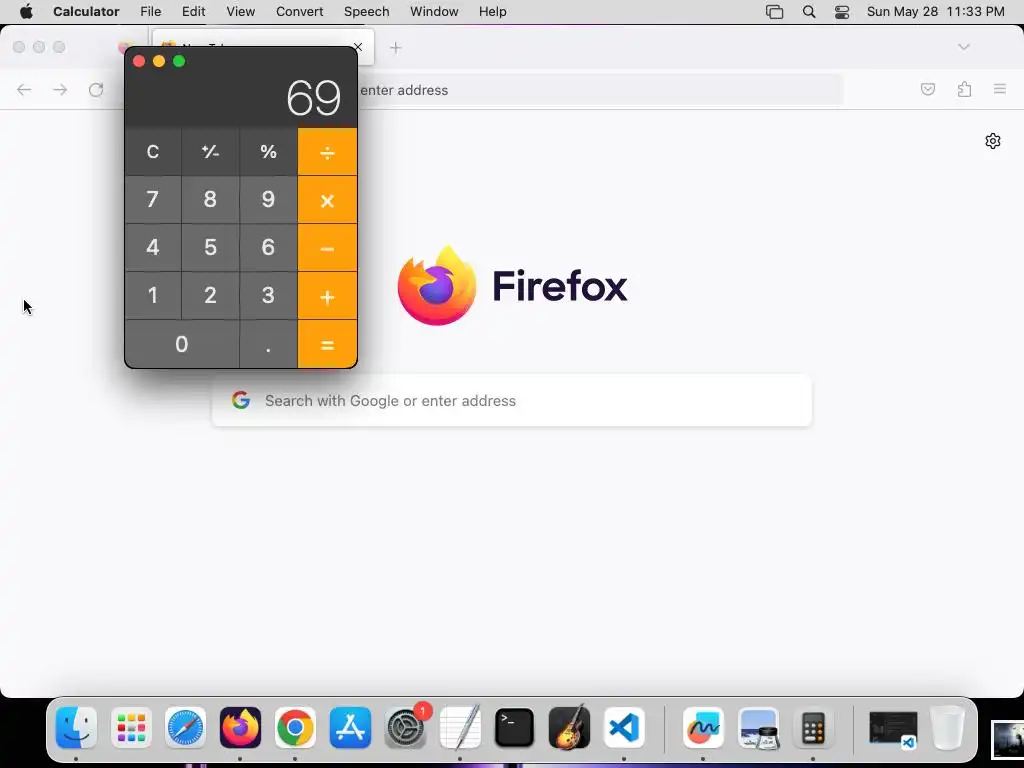The image size is (1024, 768).
Task: Open Firefox from the dock
Action: (x=240, y=728)
